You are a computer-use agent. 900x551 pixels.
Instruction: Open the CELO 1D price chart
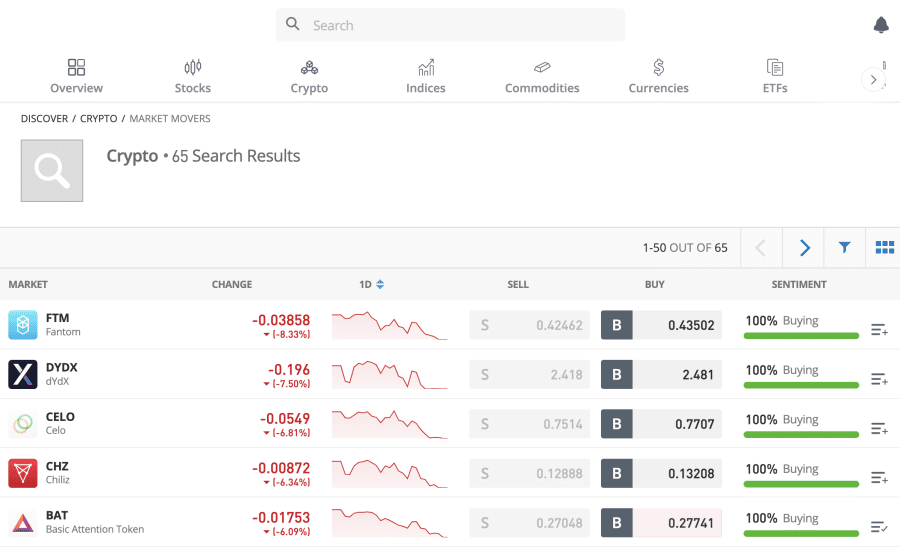[x=389, y=424]
